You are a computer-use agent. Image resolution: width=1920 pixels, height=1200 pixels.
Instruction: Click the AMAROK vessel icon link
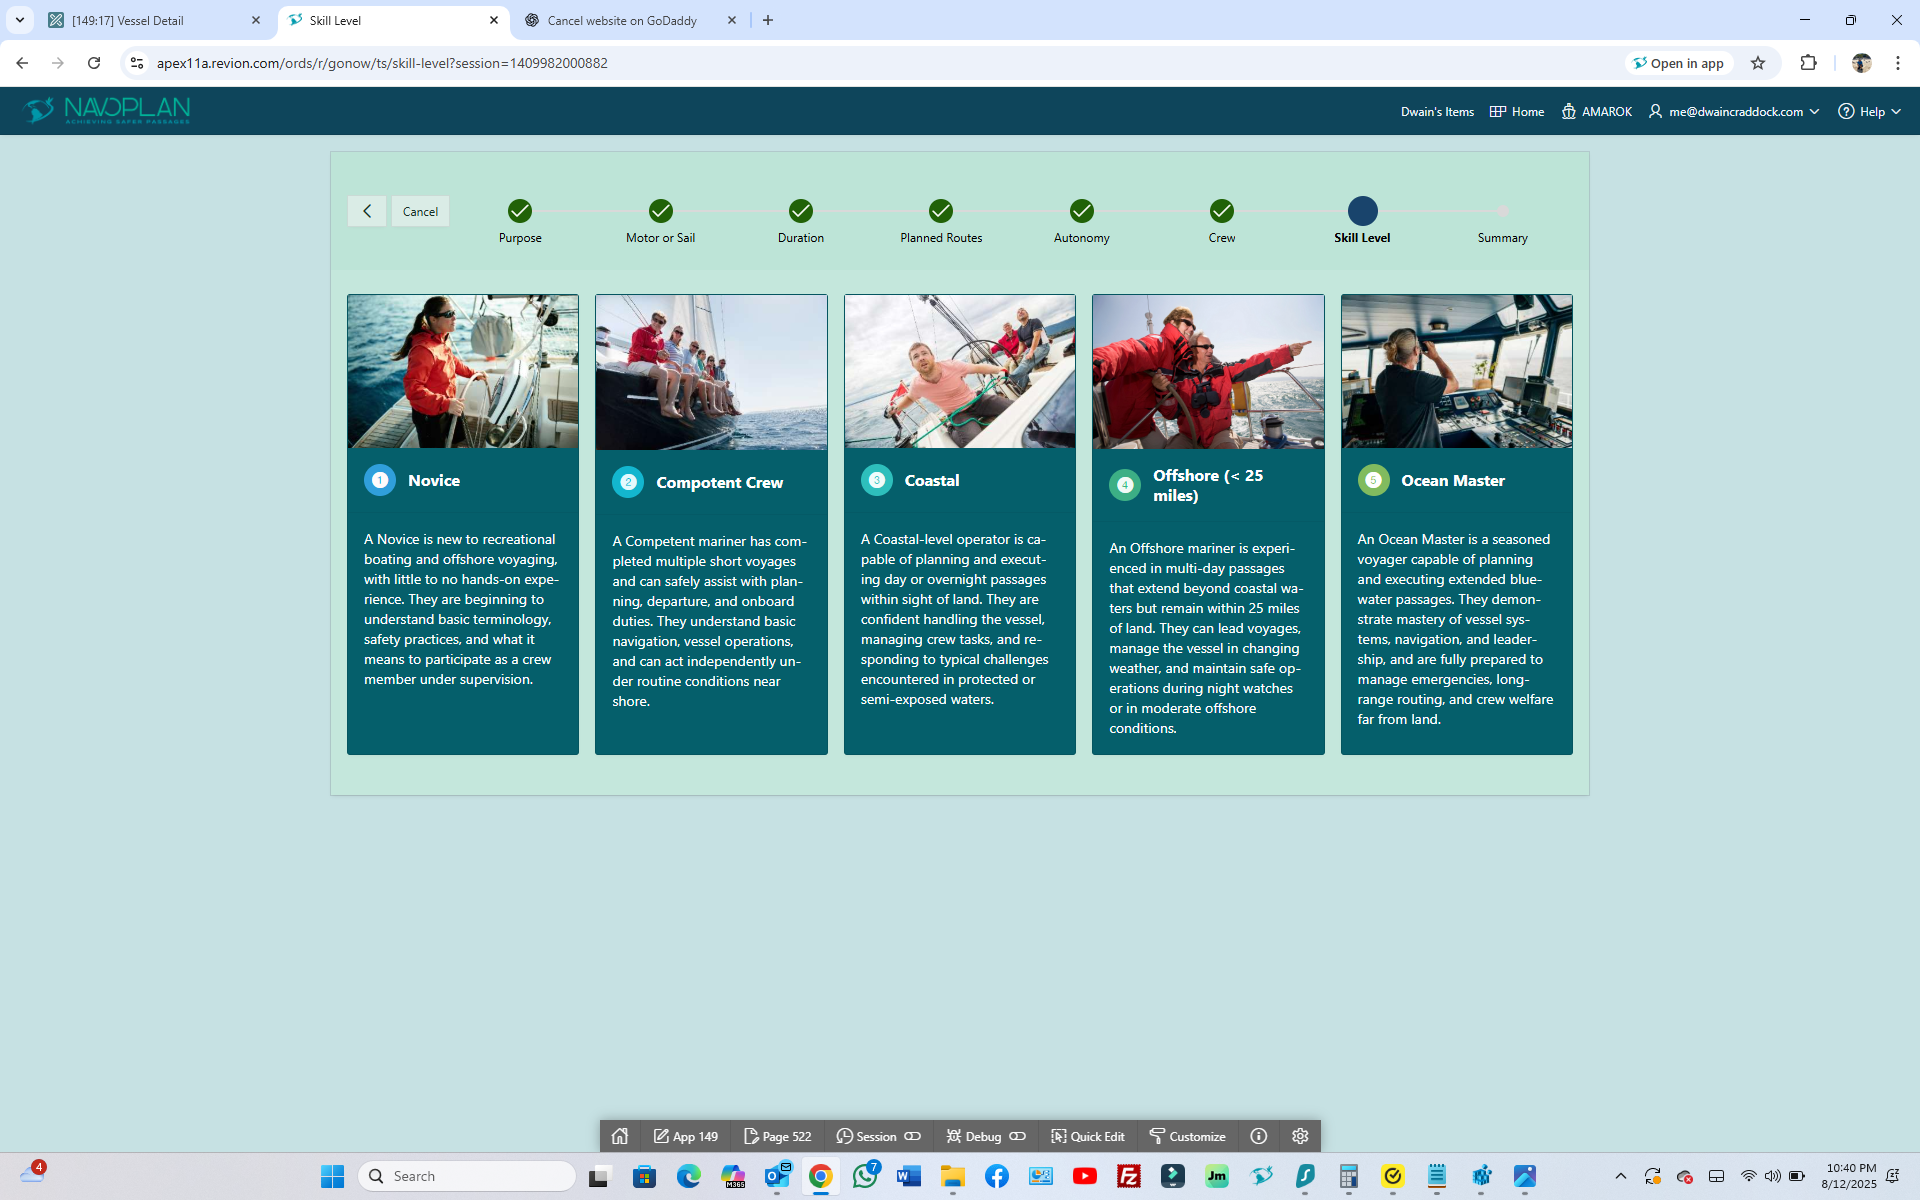1596,111
